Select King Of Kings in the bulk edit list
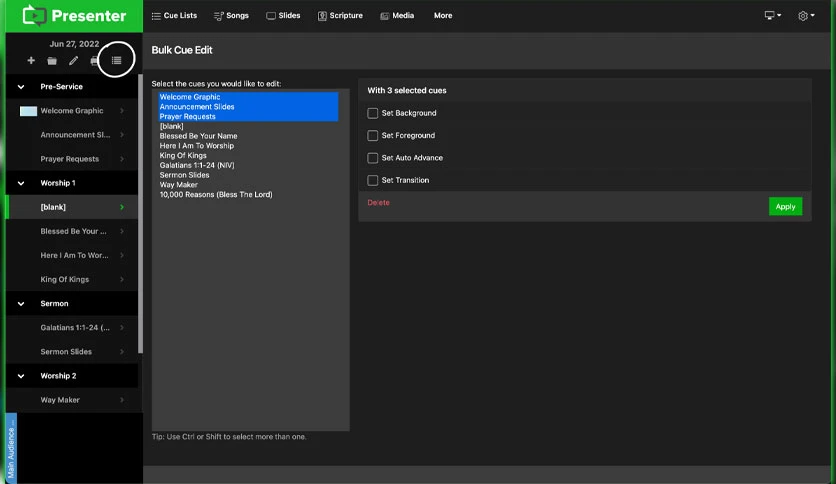The width and height of the screenshot is (836, 484). coord(248,155)
